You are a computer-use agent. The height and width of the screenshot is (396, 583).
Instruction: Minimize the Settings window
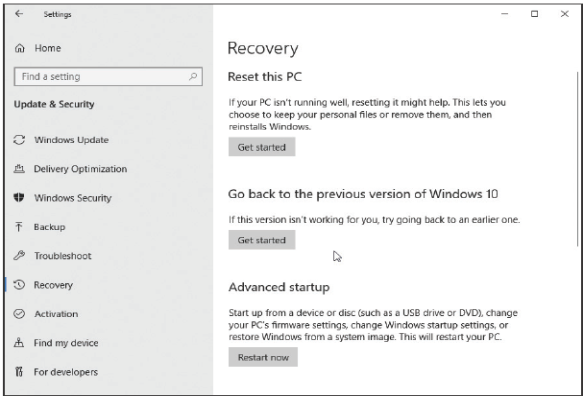coord(505,14)
